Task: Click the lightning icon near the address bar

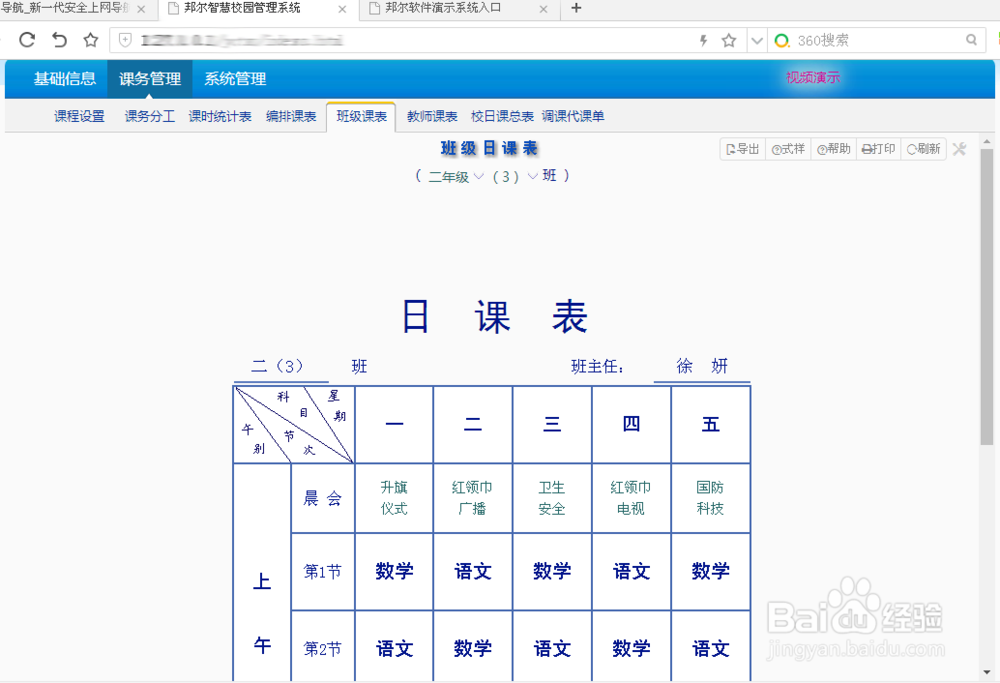Action: tap(704, 40)
